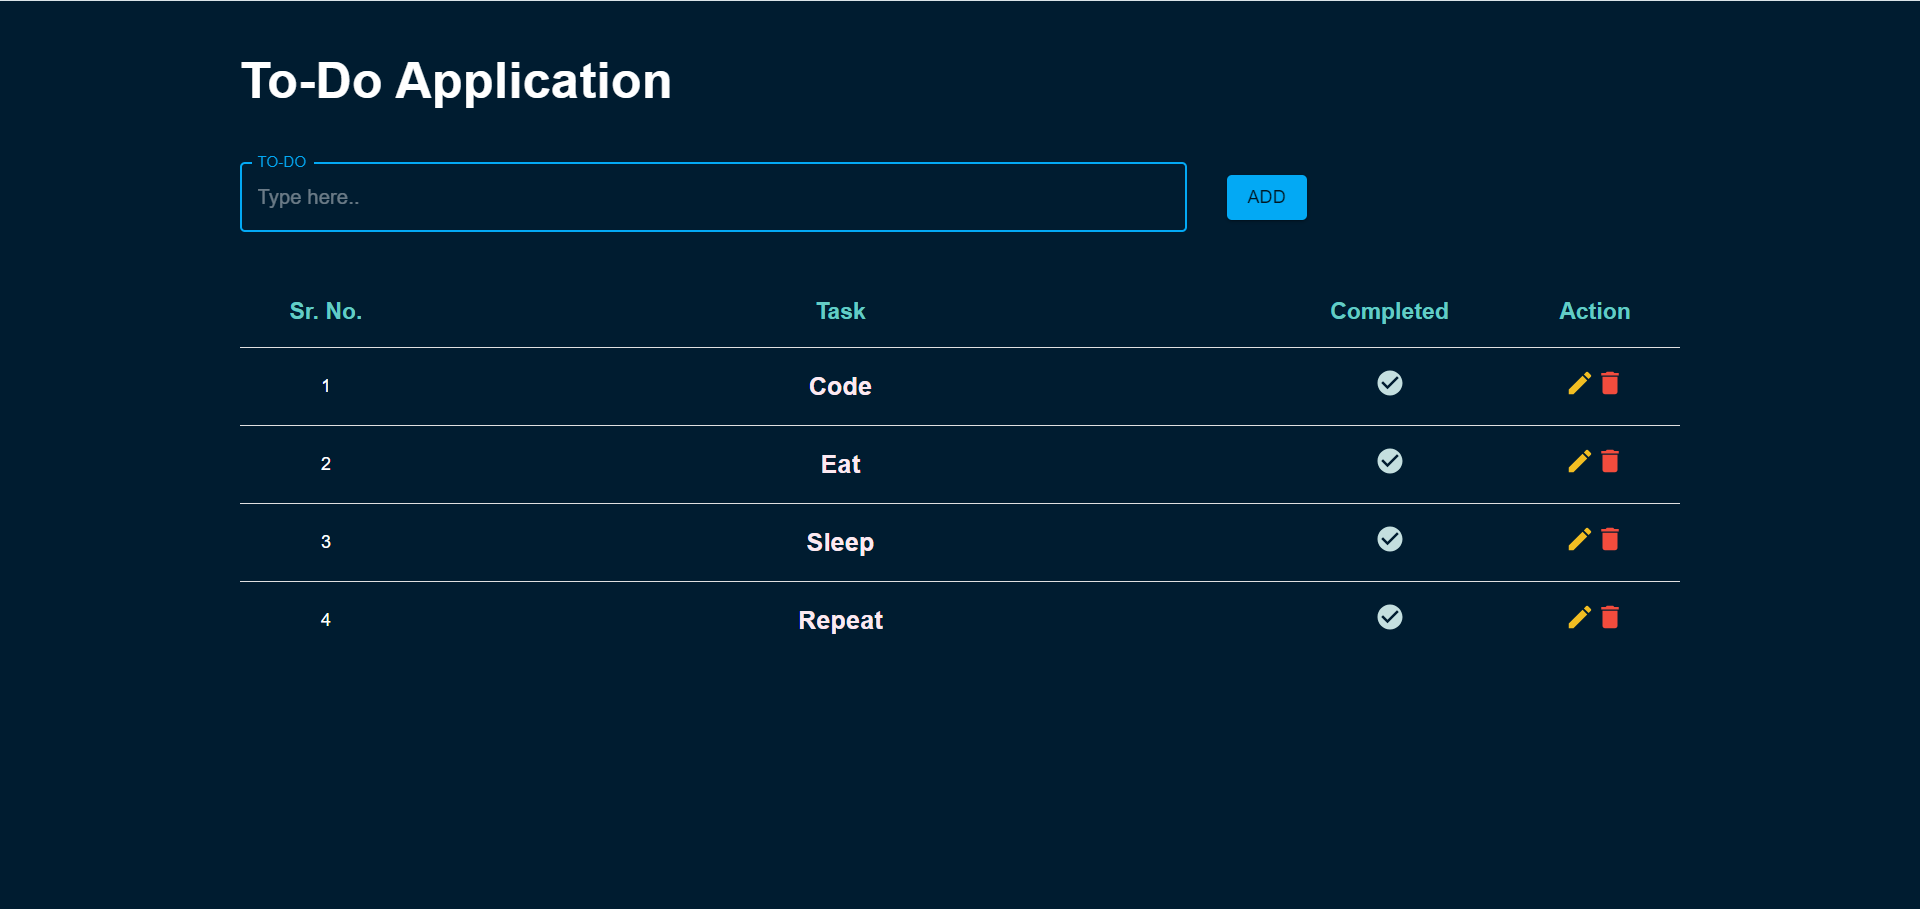Click the To-Do Application heading
1920x909 pixels.
click(456, 80)
